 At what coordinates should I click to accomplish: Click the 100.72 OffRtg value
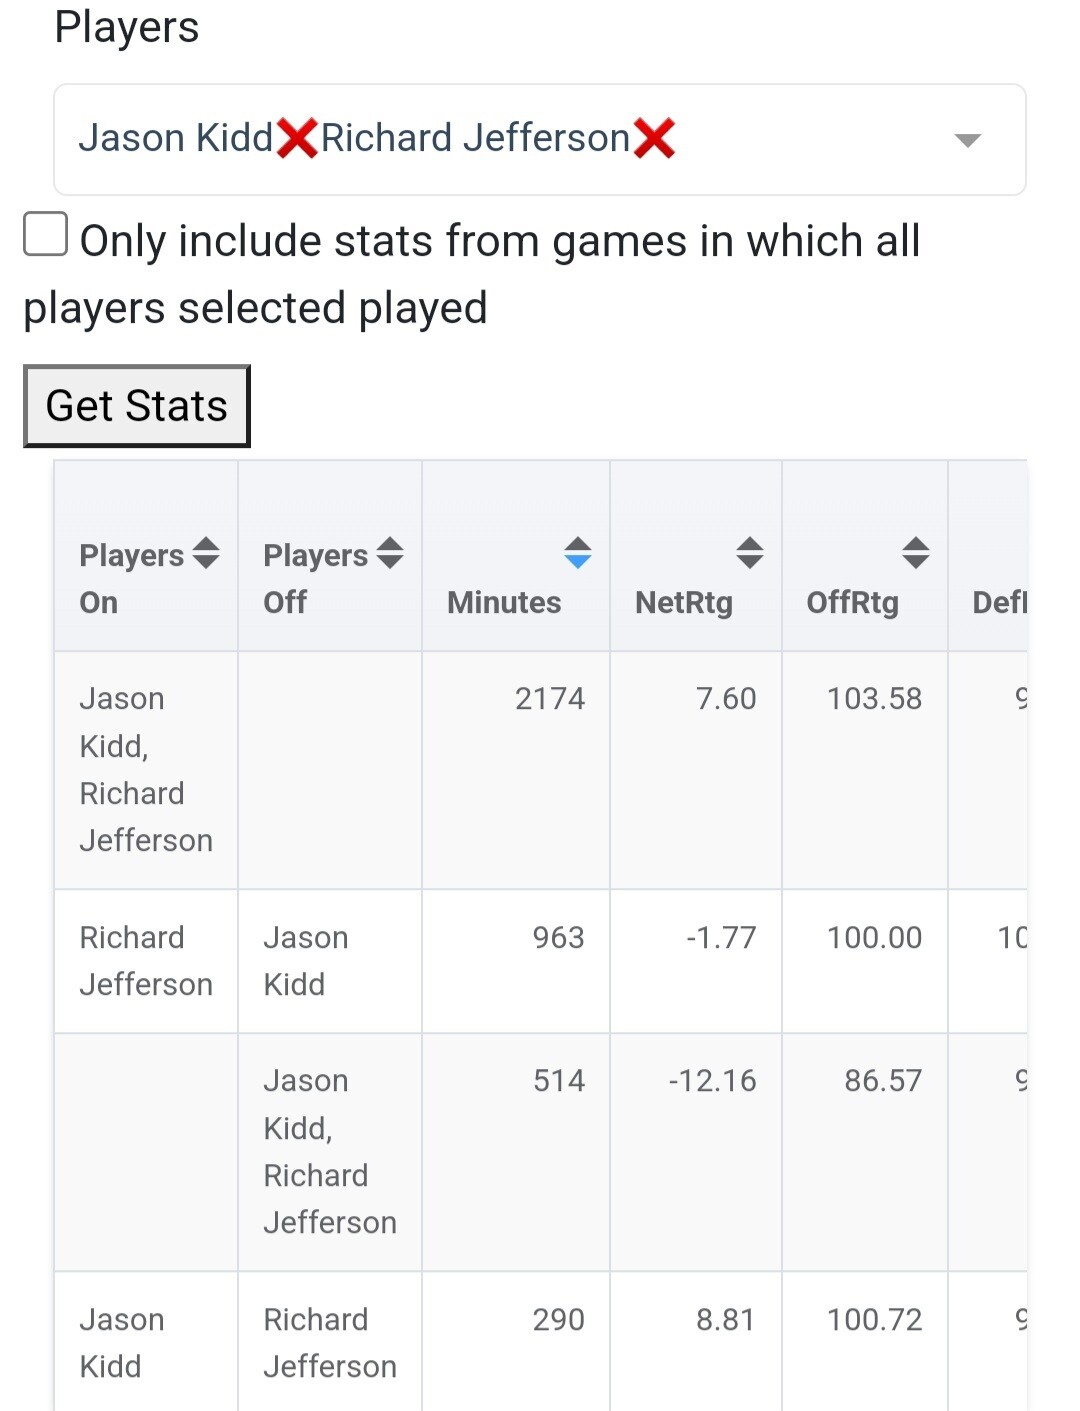(874, 1320)
